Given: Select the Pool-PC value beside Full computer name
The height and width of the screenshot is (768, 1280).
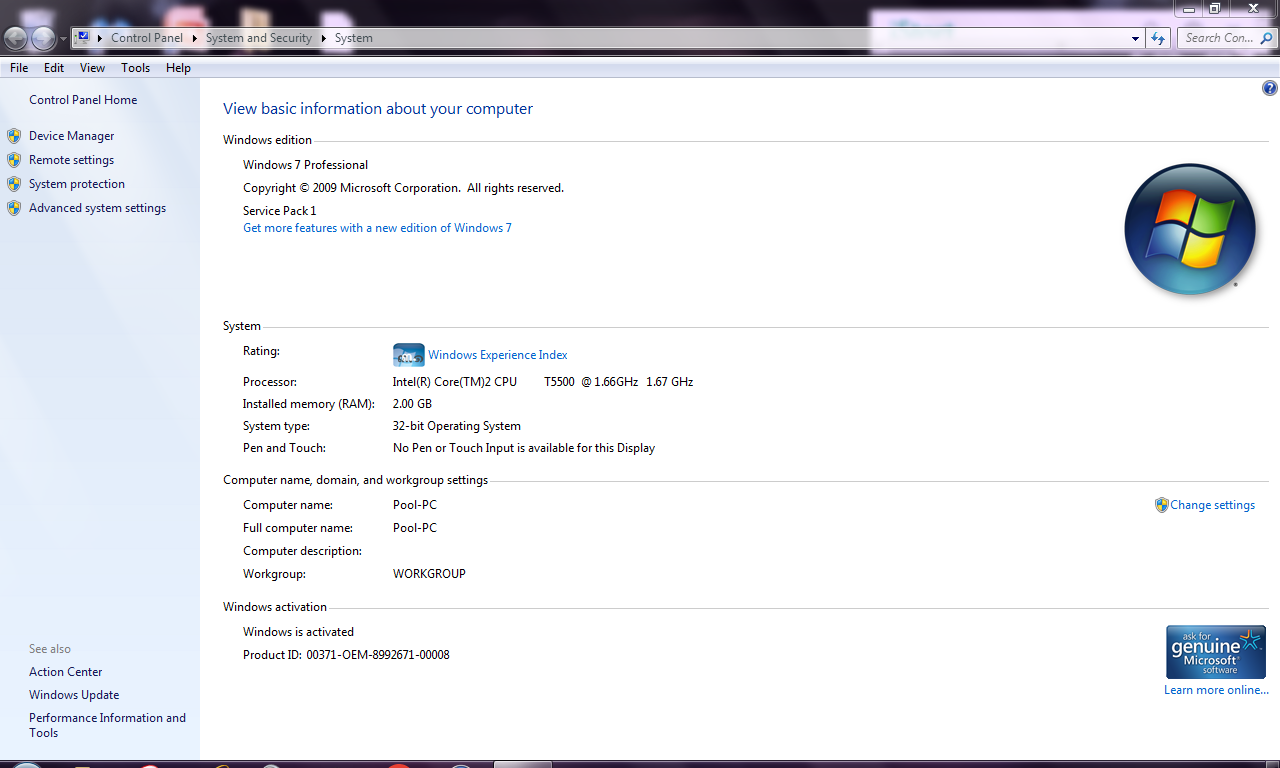Looking at the screenshot, I should pos(415,528).
